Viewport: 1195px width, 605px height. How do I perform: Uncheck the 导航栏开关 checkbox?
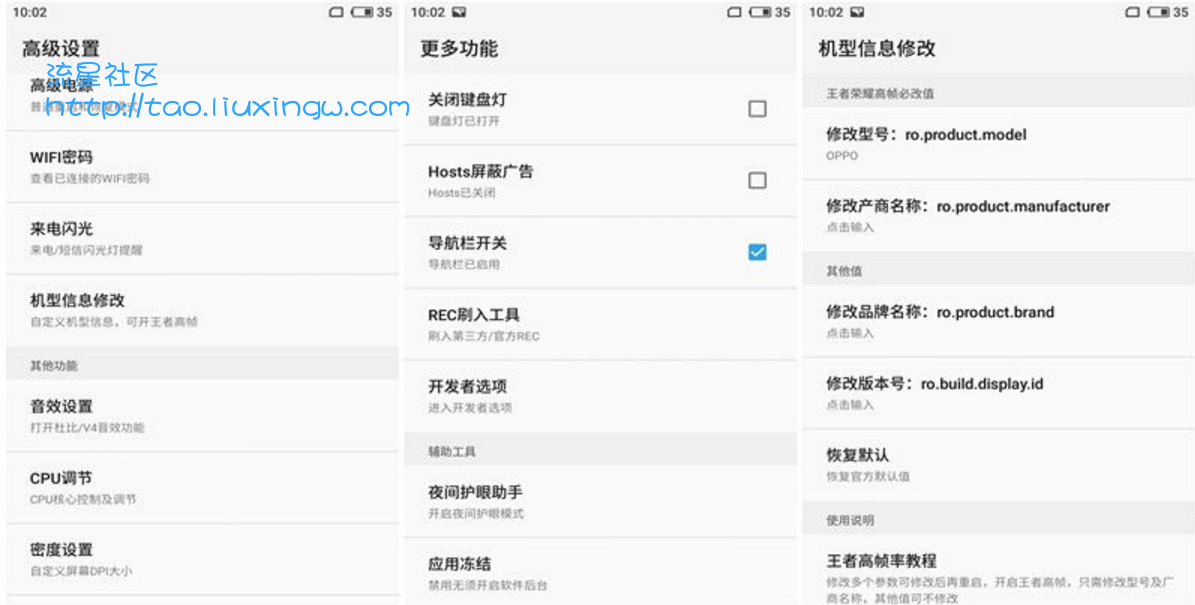pyautogui.click(x=757, y=252)
